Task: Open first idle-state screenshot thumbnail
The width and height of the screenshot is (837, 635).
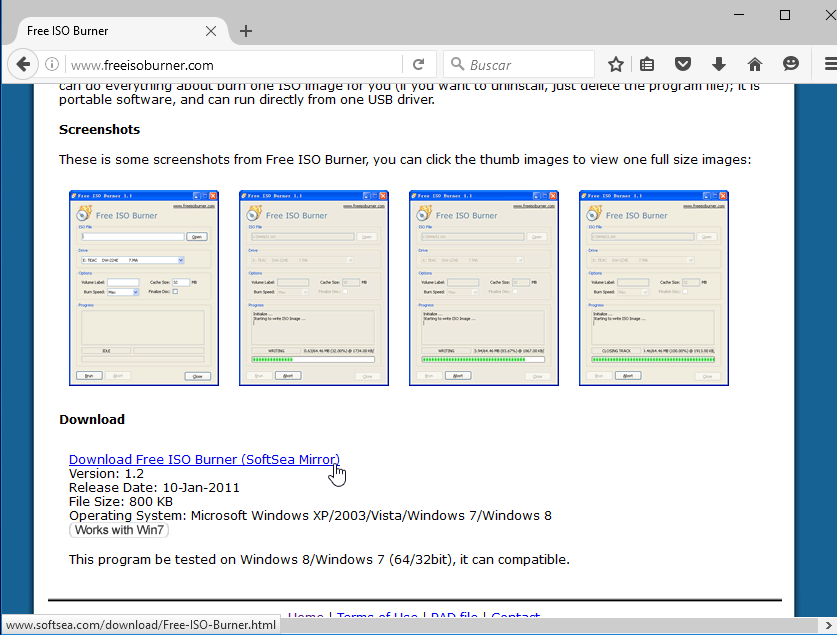Action: tap(144, 288)
